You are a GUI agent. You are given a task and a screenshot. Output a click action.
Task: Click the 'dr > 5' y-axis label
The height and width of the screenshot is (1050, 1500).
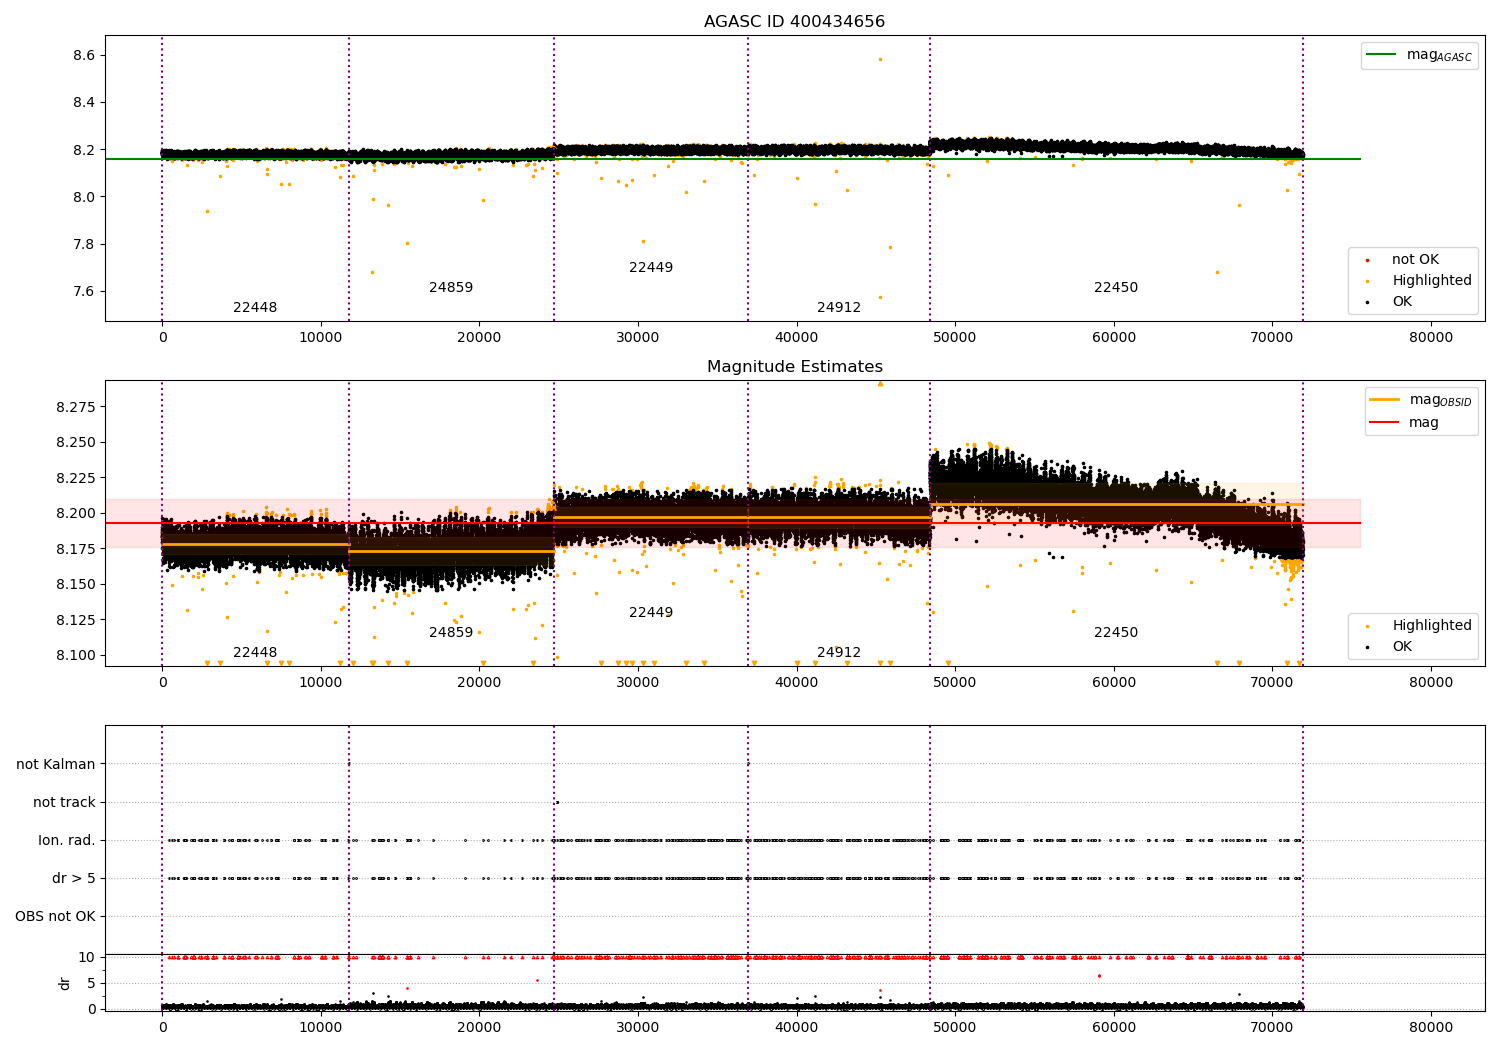tap(74, 879)
